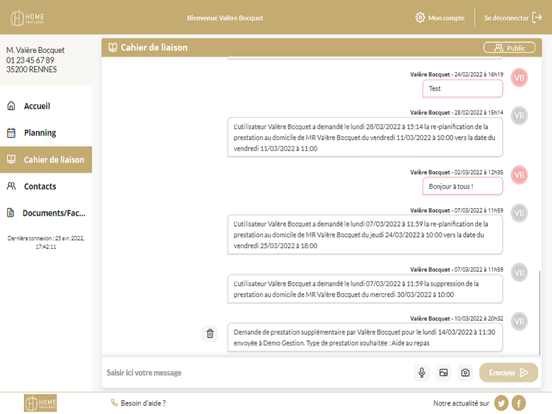Viewport: 552px width, 414px height.
Task: Click the Mon compte gear icon
Action: point(420,18)
